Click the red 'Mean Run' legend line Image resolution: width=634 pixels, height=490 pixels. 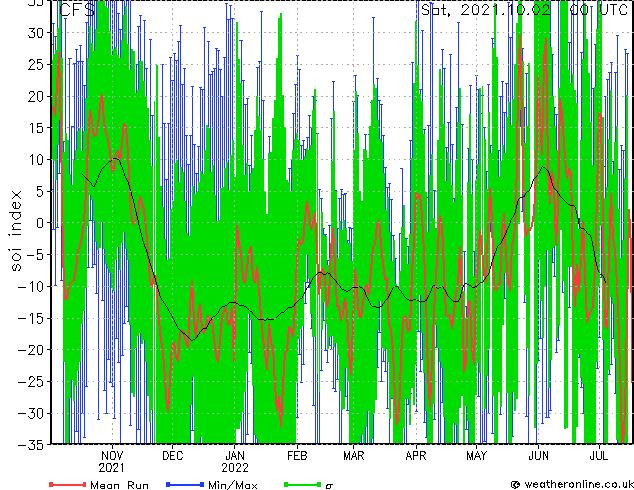pos(68,484)
